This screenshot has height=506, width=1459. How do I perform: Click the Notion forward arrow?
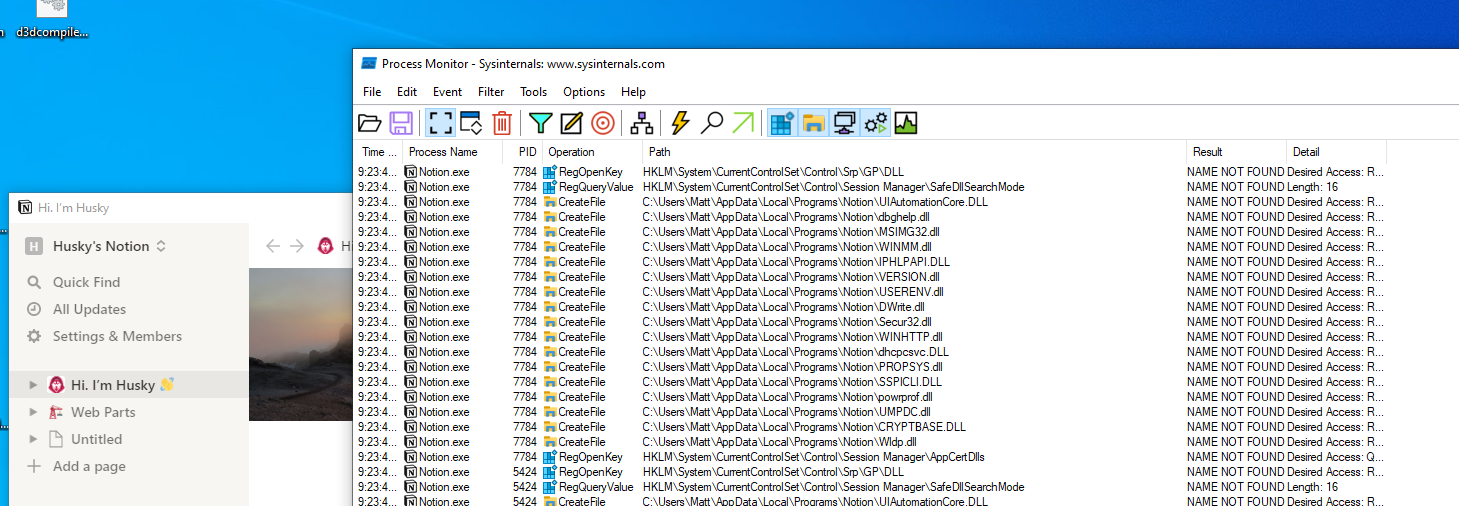(x=297, y=246)
